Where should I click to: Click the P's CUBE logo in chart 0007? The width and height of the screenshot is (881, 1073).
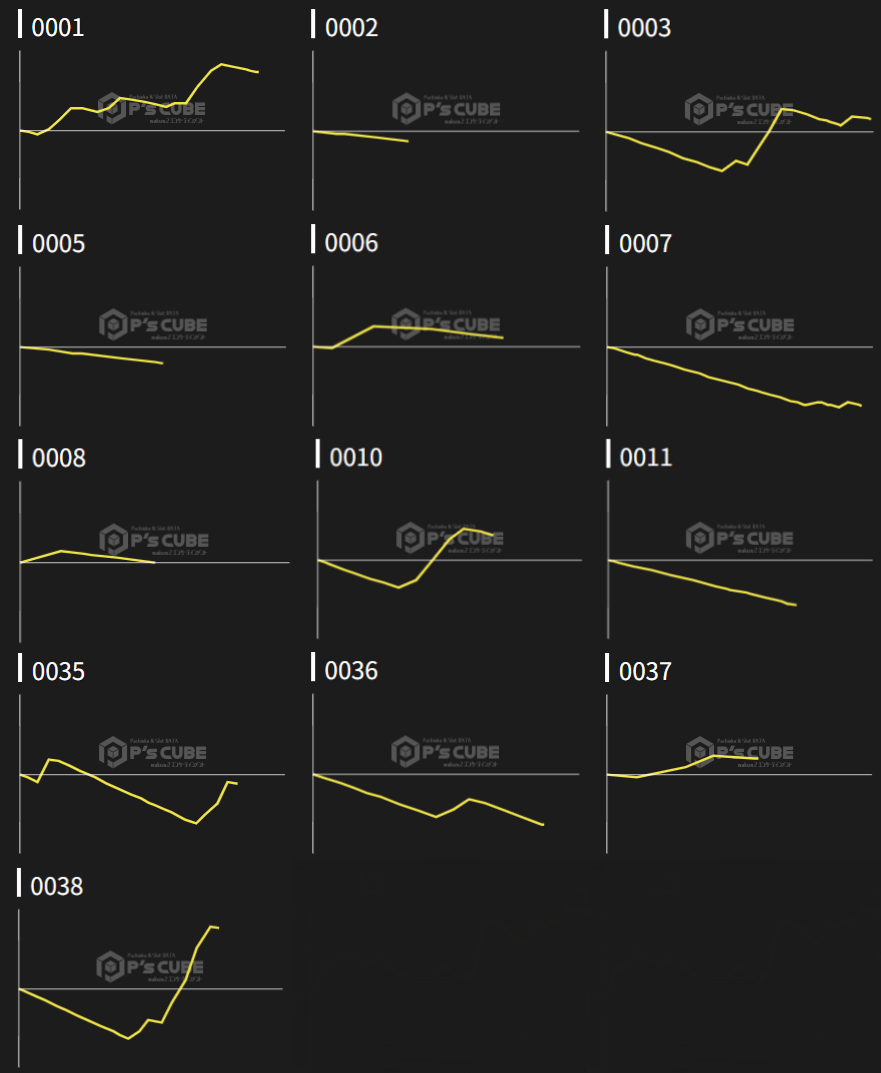click(740, 324)
